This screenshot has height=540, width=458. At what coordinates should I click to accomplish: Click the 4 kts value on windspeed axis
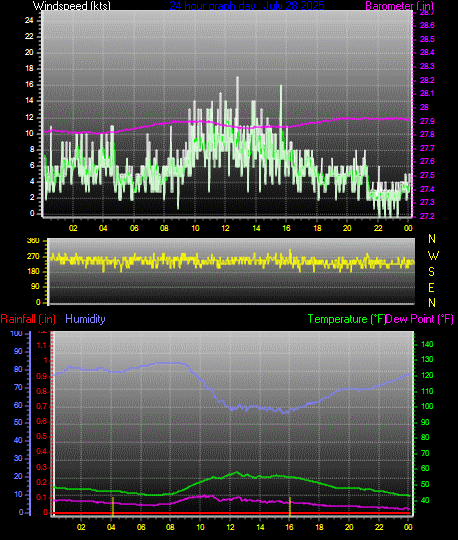point(32,181)
